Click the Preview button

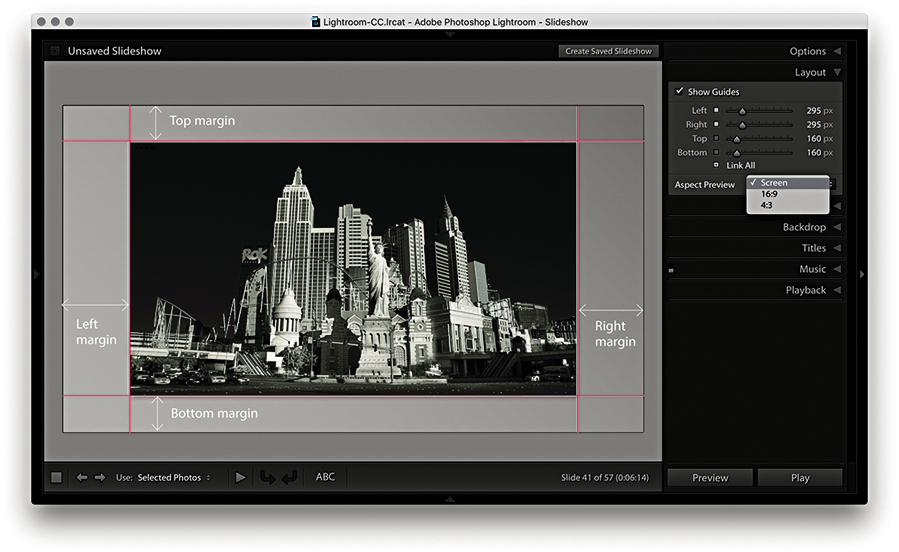[x=710, y=478]
